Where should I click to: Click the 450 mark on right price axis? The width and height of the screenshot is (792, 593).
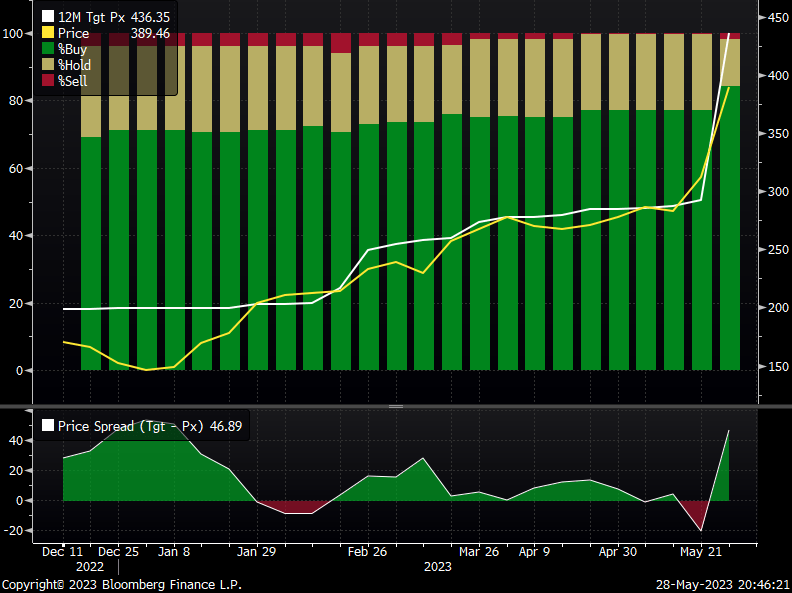pyautogui.click(x=773, y=18)
